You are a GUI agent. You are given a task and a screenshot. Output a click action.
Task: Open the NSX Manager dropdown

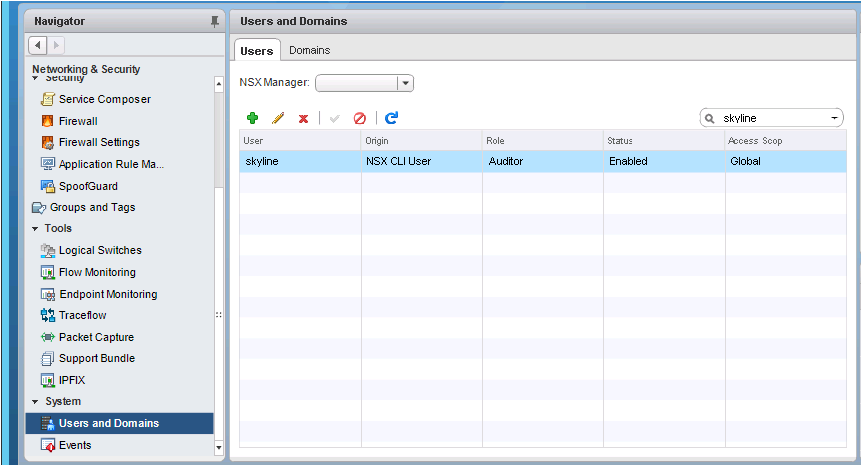405,83
